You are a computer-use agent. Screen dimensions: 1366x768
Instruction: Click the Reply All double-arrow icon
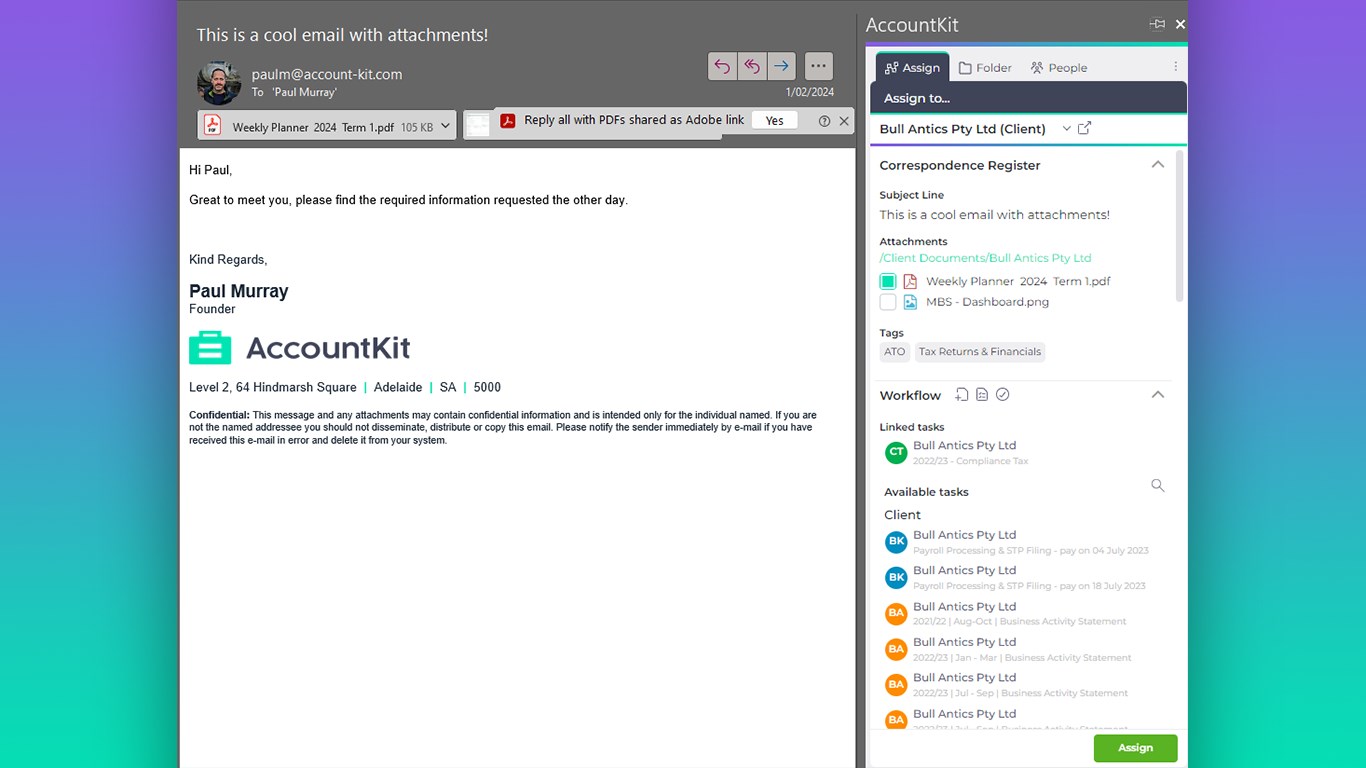tap(751, 66)
